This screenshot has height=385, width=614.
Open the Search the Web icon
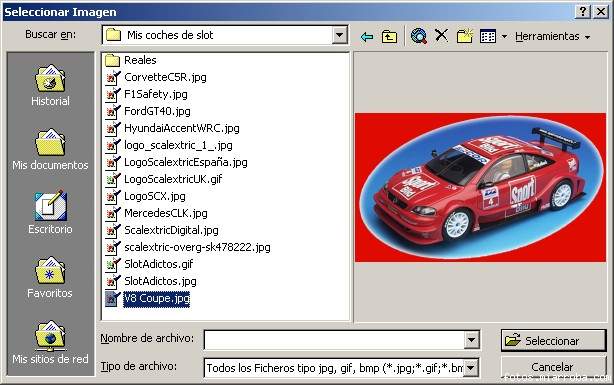pos(419,36)
